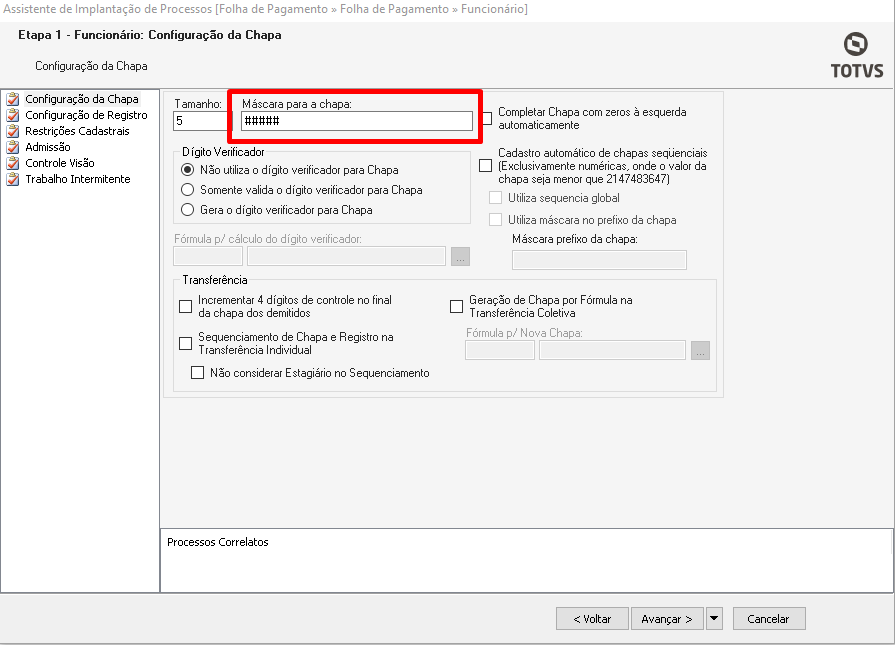This screenshot has height=645, width=895.
Task: Click the 'Máscara prefixo da chapa' field
Action: (599, 260)
